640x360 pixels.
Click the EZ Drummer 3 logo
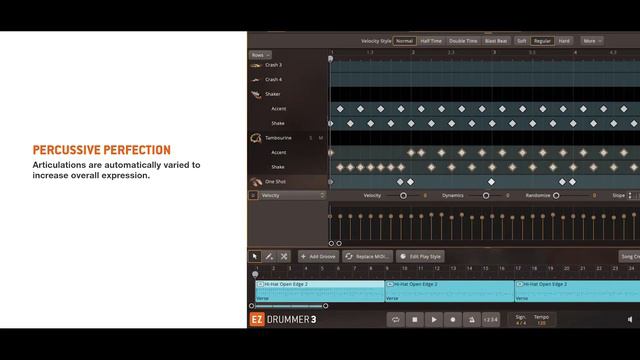click(x=283, y=320)
